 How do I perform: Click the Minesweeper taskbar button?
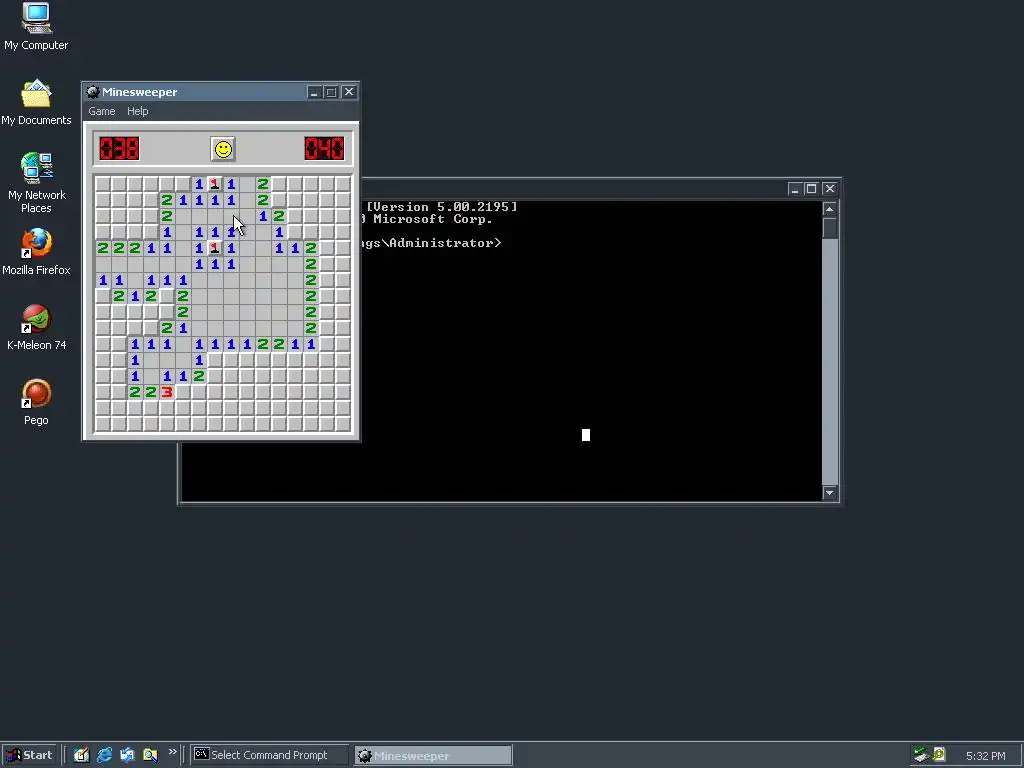(x=433, y=756)
